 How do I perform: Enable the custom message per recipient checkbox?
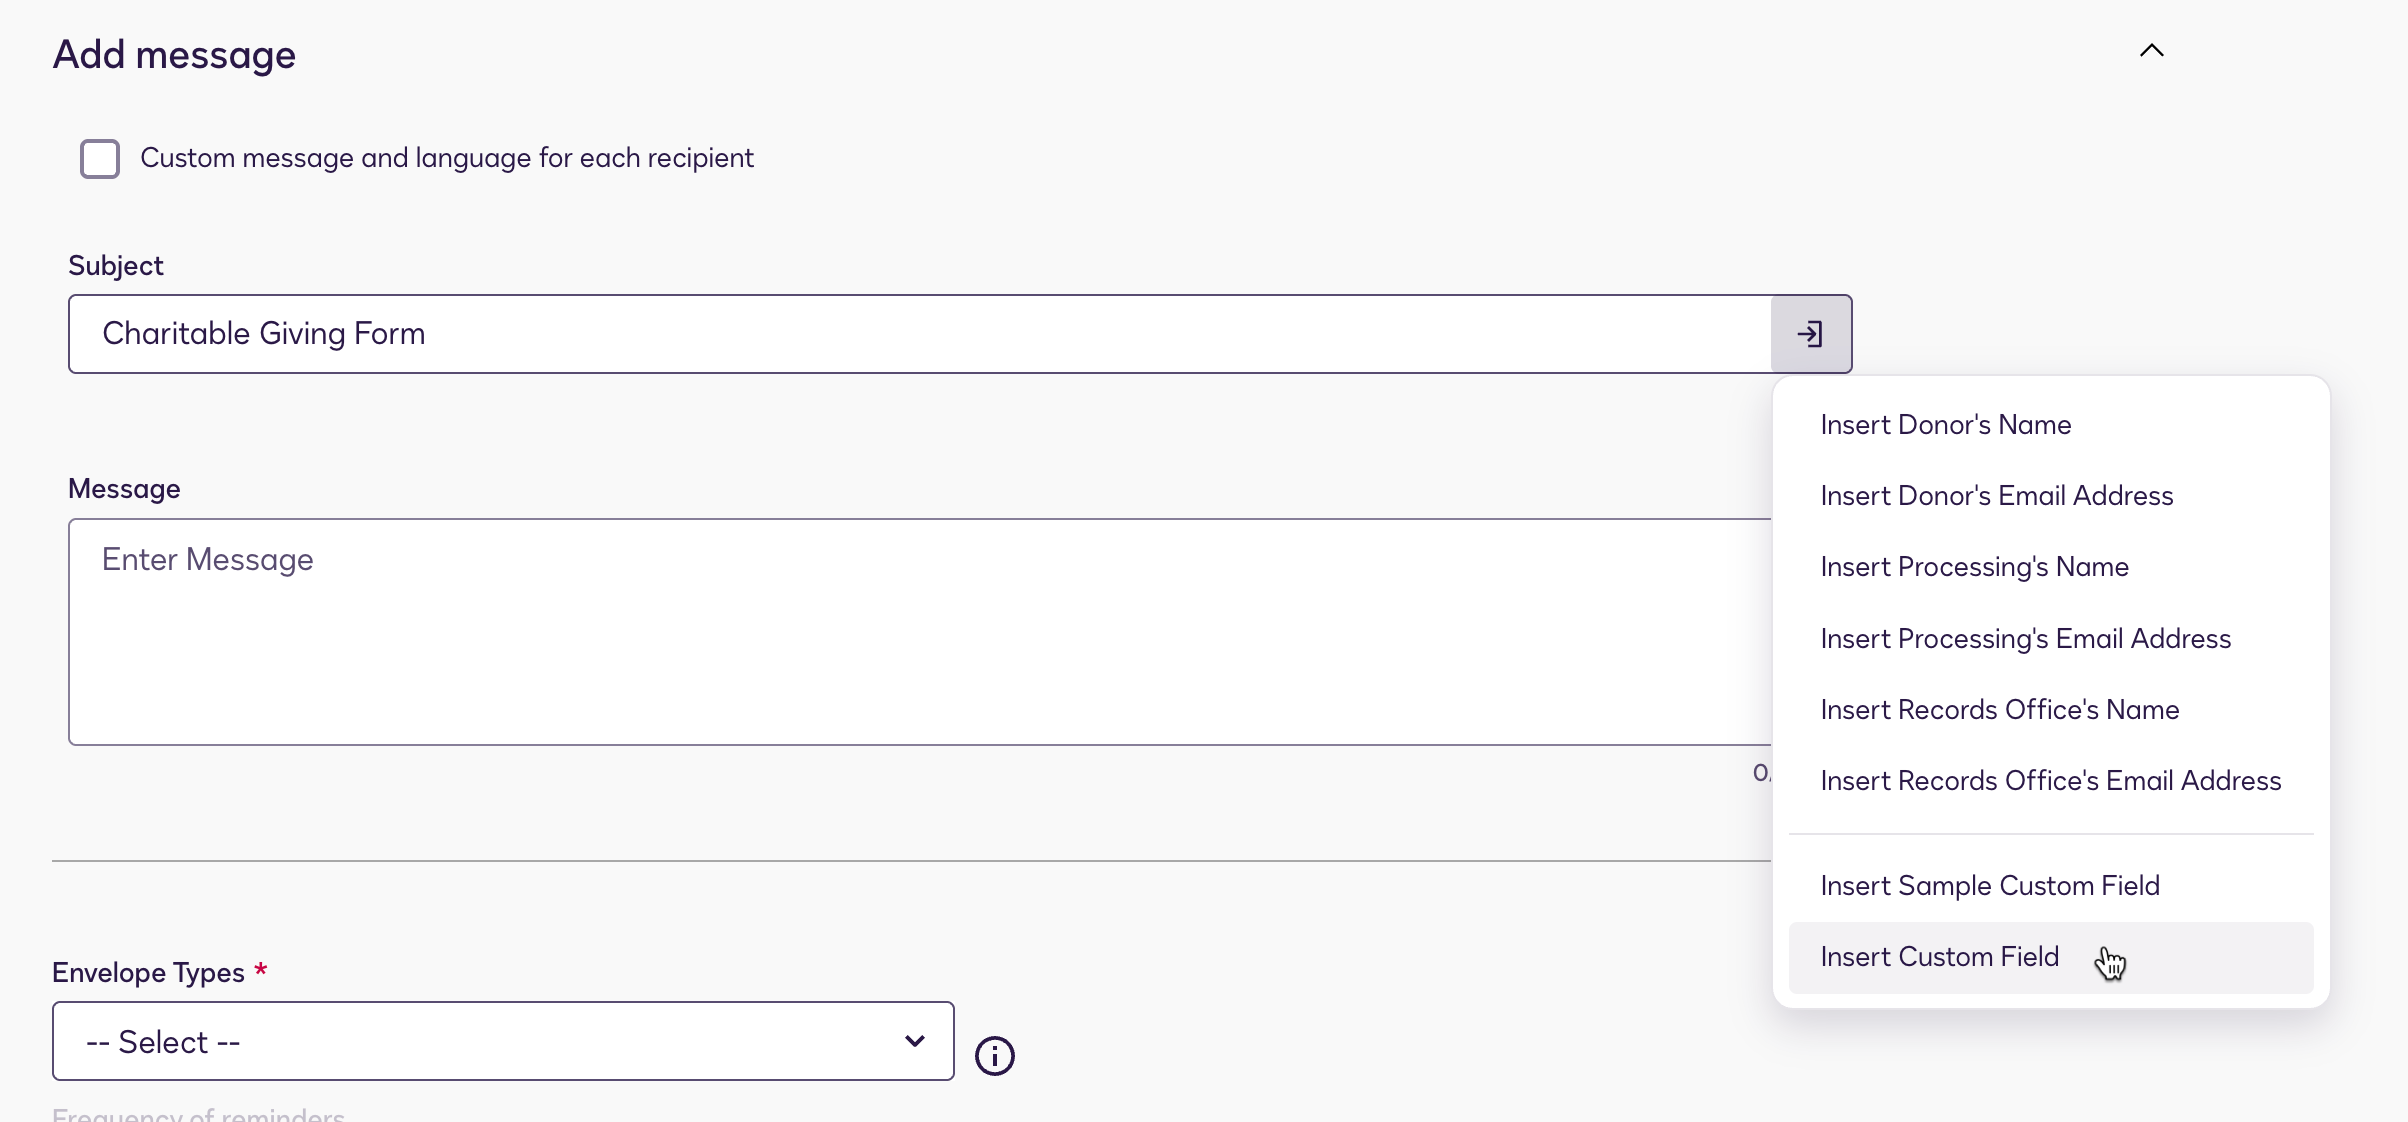[x=99, y=158]
